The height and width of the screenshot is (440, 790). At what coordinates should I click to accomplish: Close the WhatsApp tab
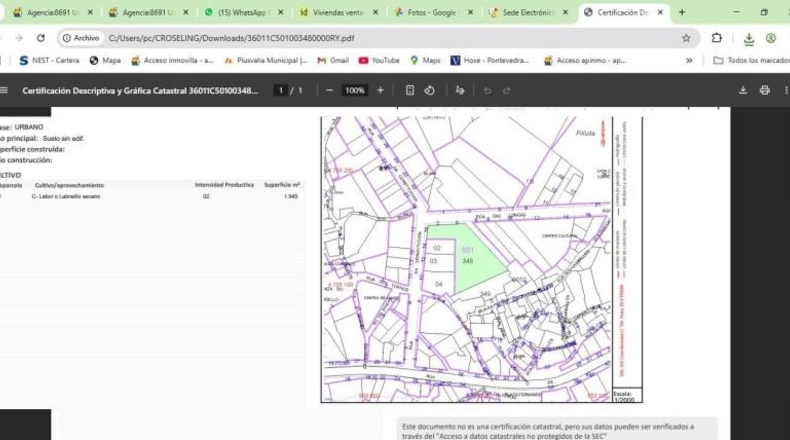coord(281,12)
